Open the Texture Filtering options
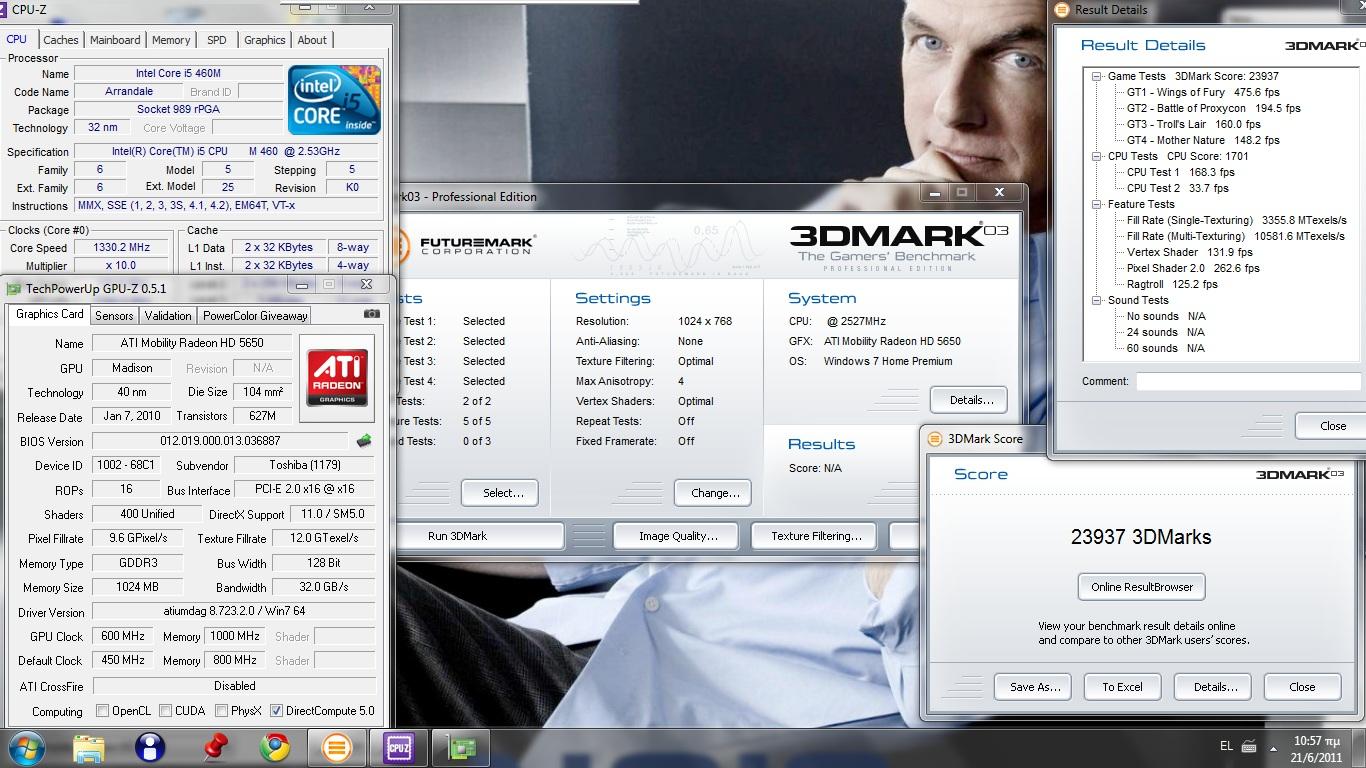The image size is (1366, 768). [x=816, y=536]
